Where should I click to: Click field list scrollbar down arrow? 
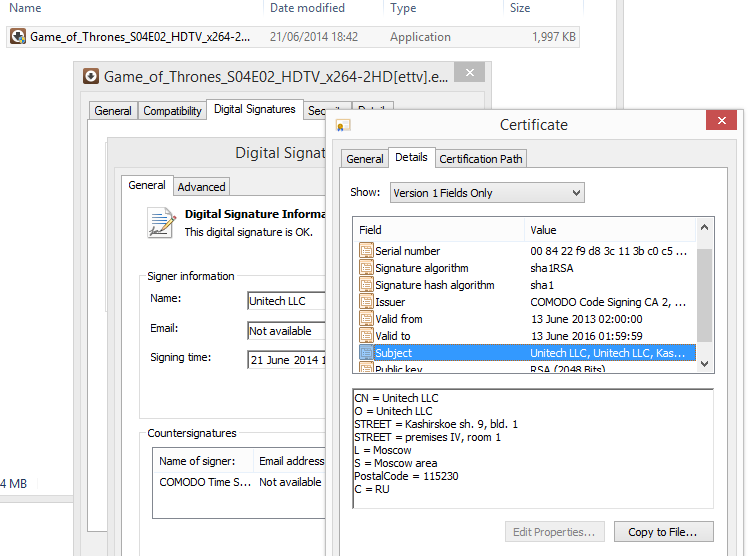click(x=704, y=363)
